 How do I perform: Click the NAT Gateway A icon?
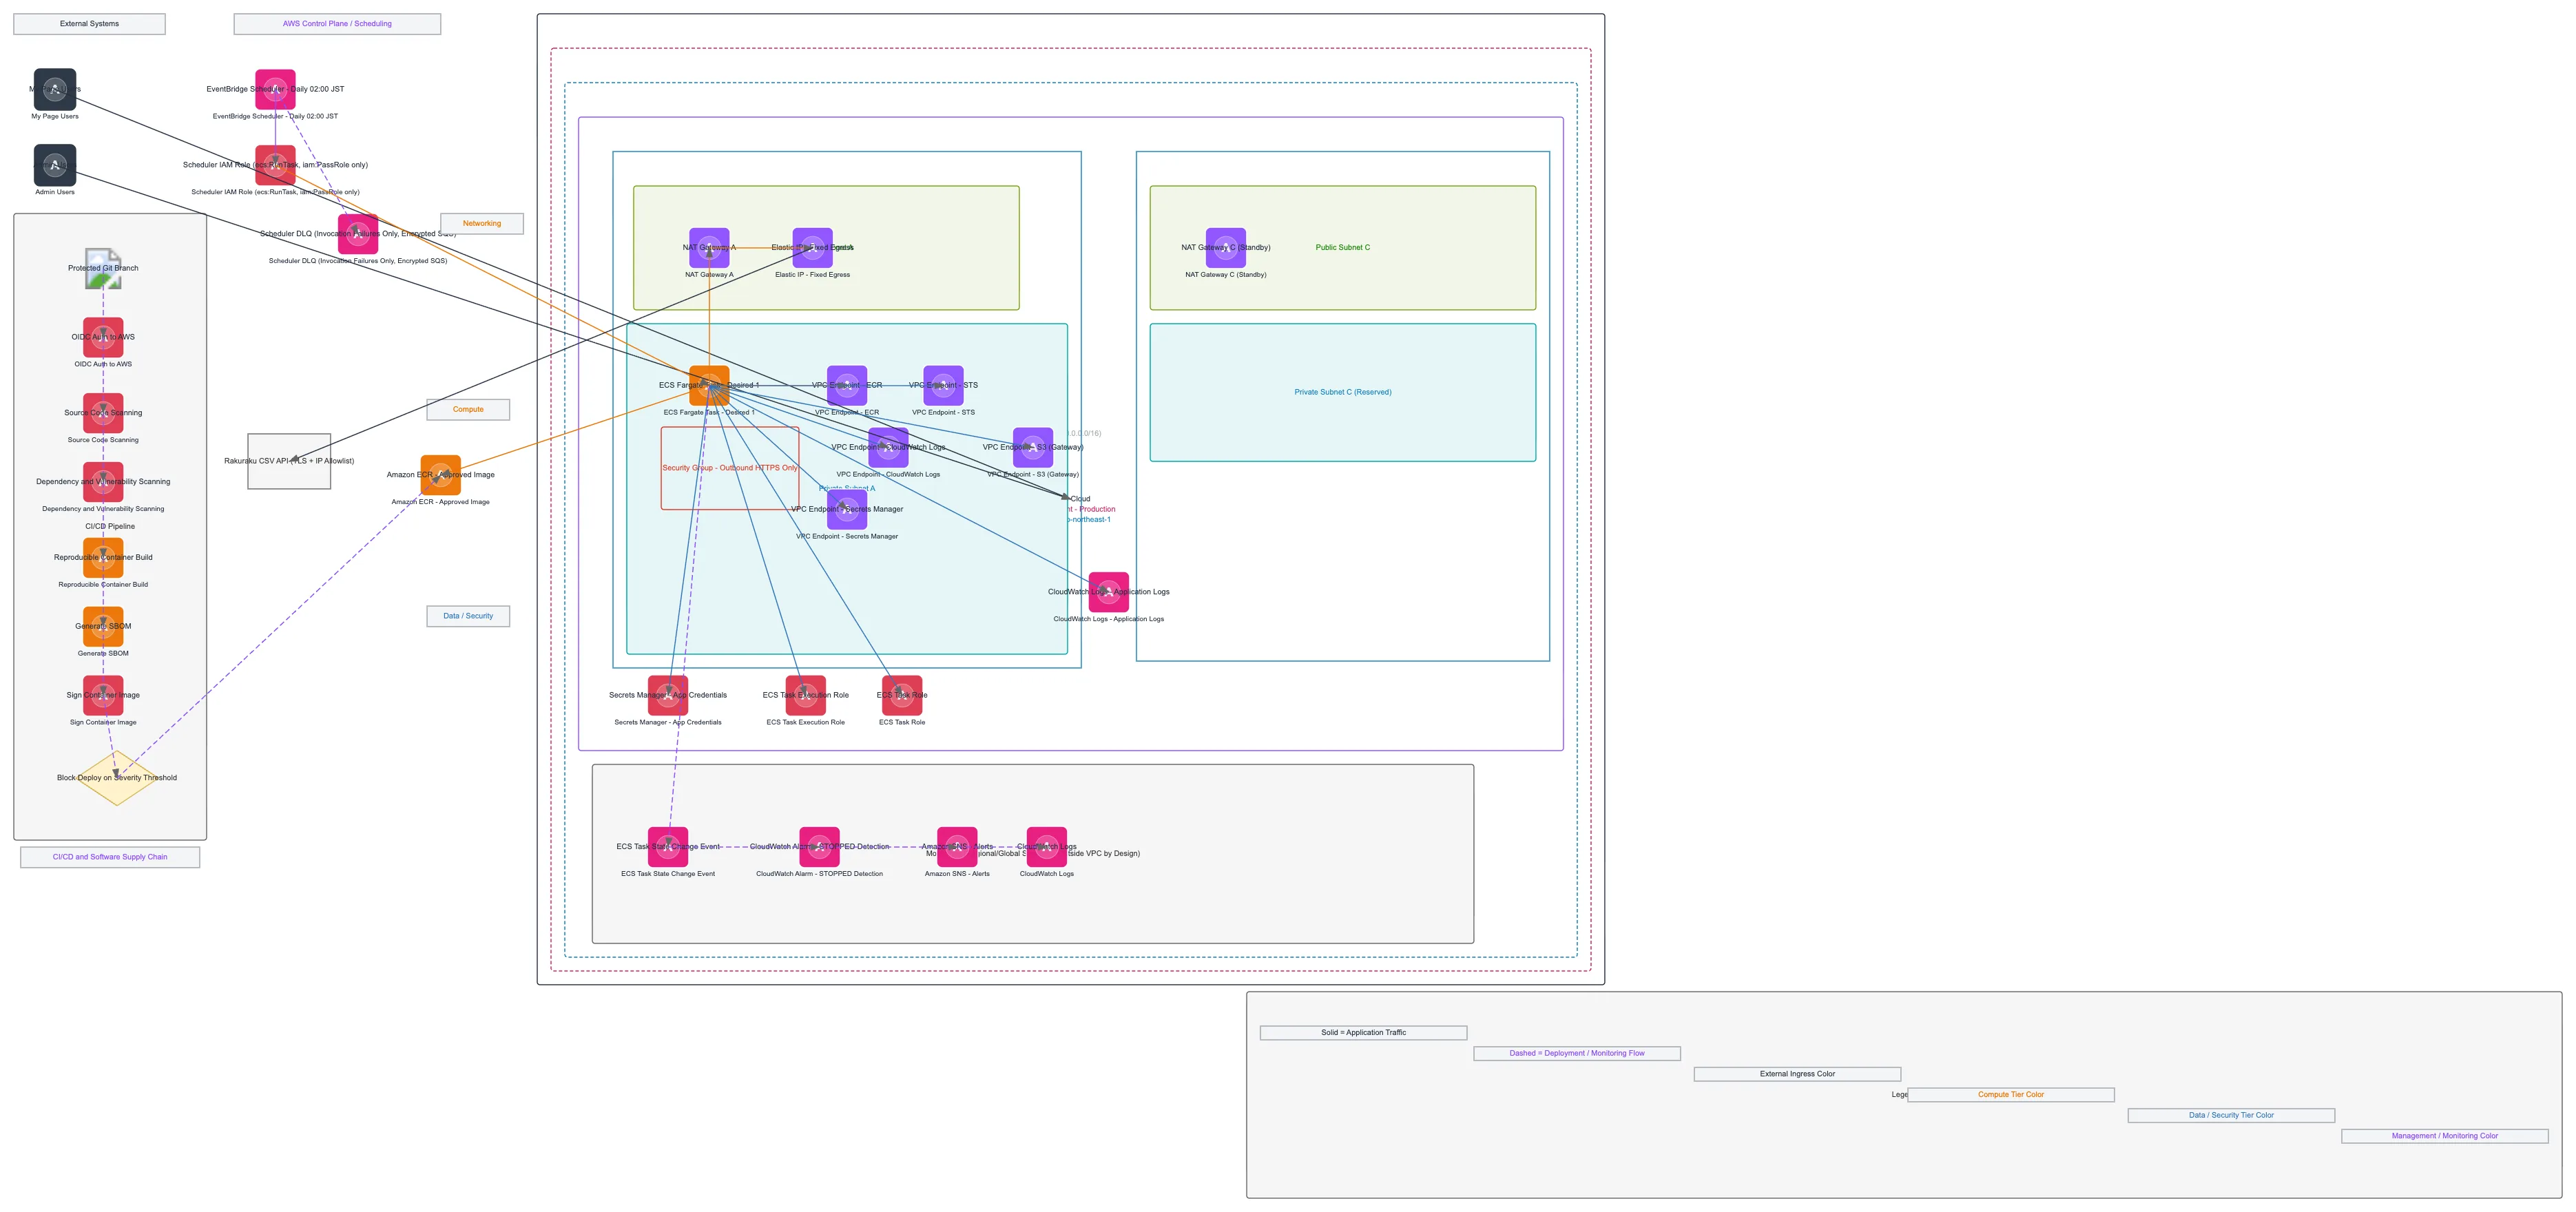pyautogui.click(x=709, y=248)
